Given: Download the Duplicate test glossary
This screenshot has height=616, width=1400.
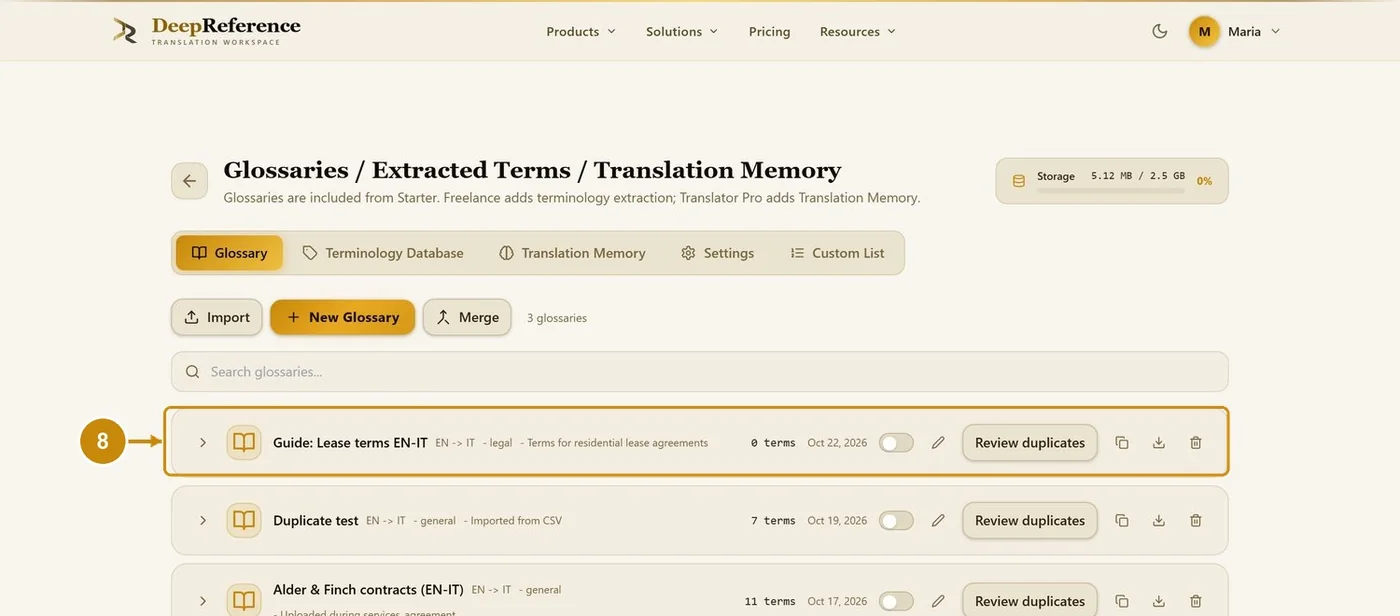Looking at the screenshot, I should [x=1159, y=521].
